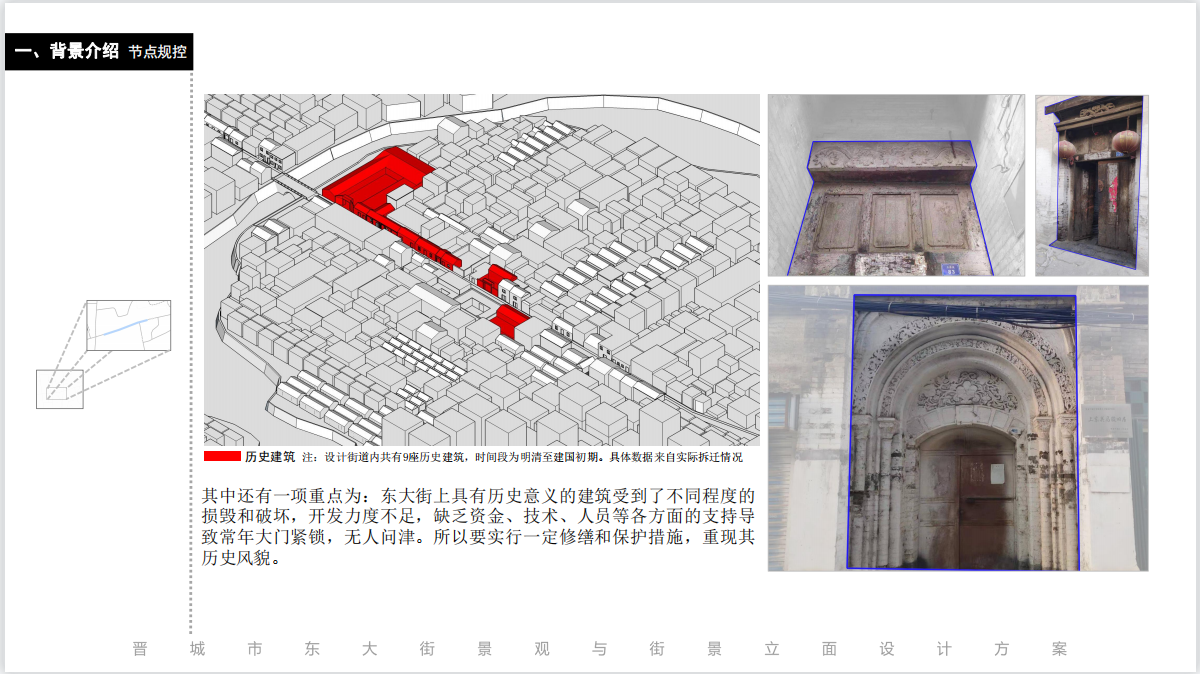Click the red 历史建筑 legend swatch
The height and width of the screenshot is (674, 1200).
(222, 456)
